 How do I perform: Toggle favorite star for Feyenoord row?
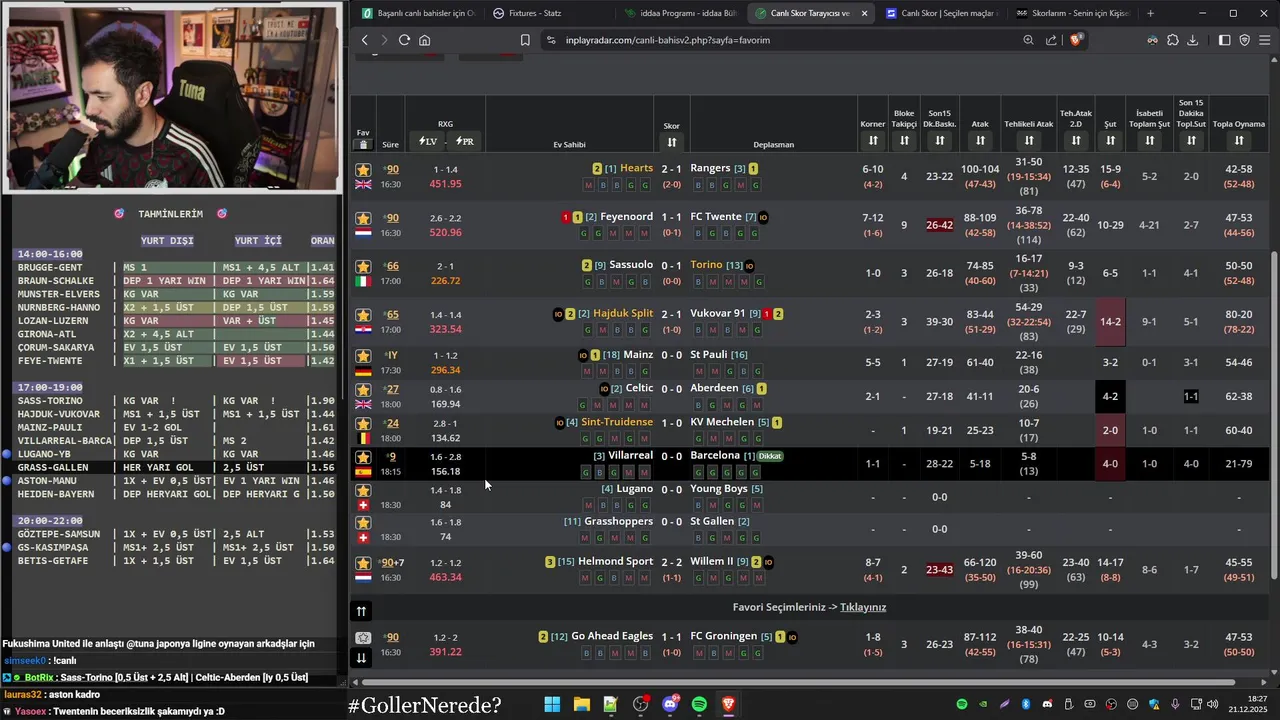click(363, 218)
